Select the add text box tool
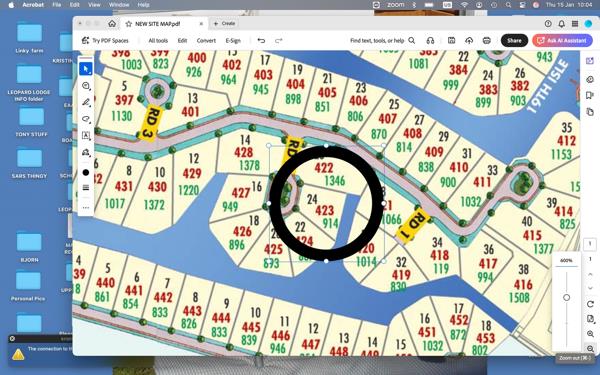The image size is (600, 375). (86, 135)
